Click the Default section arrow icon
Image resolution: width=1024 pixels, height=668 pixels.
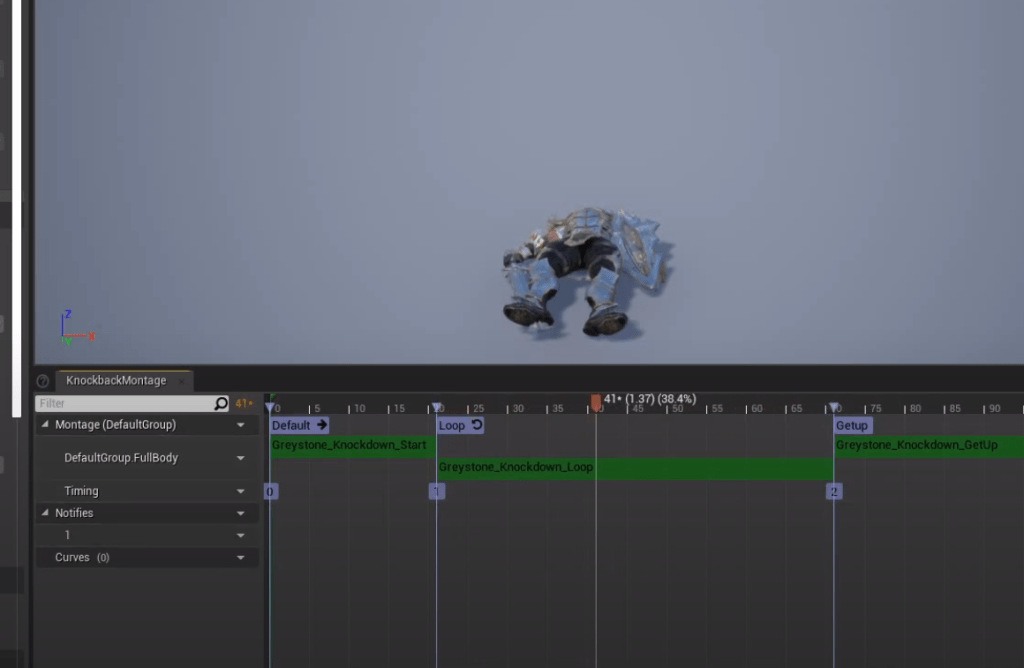coord(321,425)
